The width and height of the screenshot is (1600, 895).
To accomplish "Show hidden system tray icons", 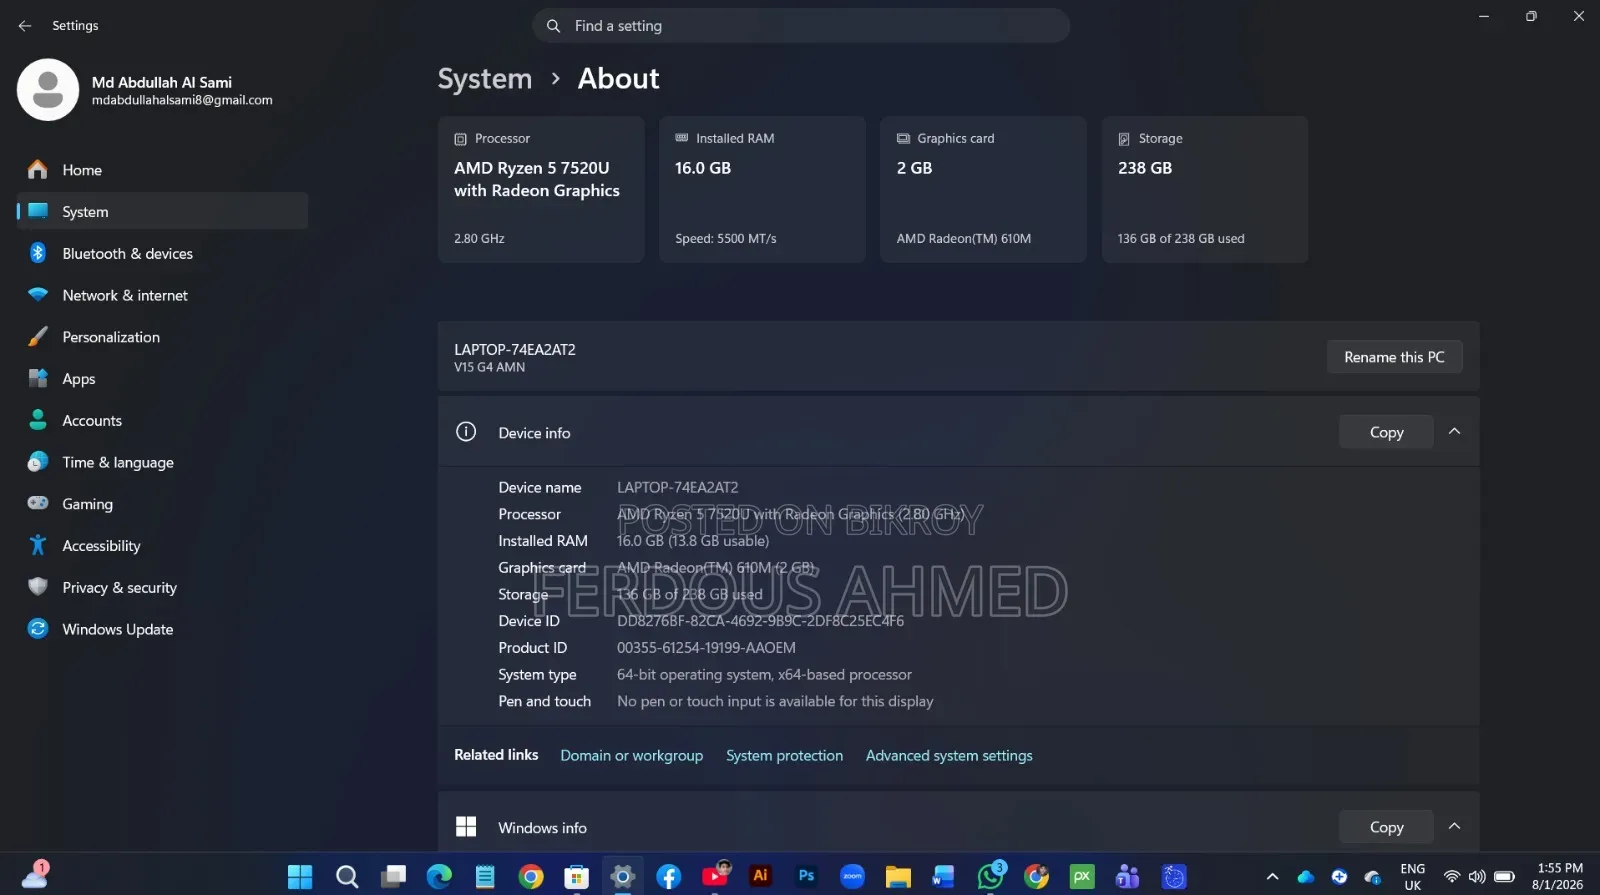I will 1272,877.
